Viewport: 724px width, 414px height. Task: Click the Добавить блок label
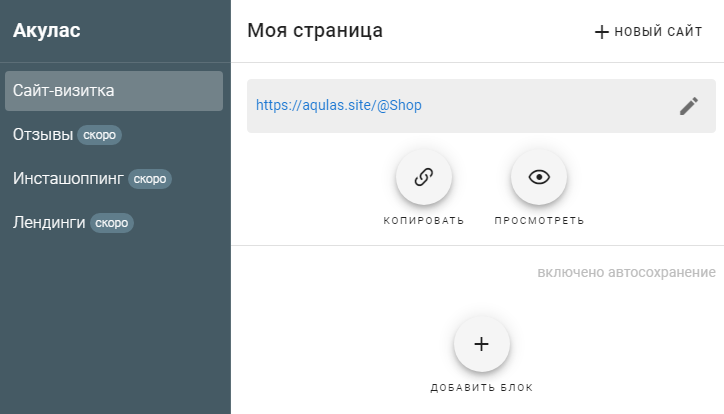pos(482,388)
